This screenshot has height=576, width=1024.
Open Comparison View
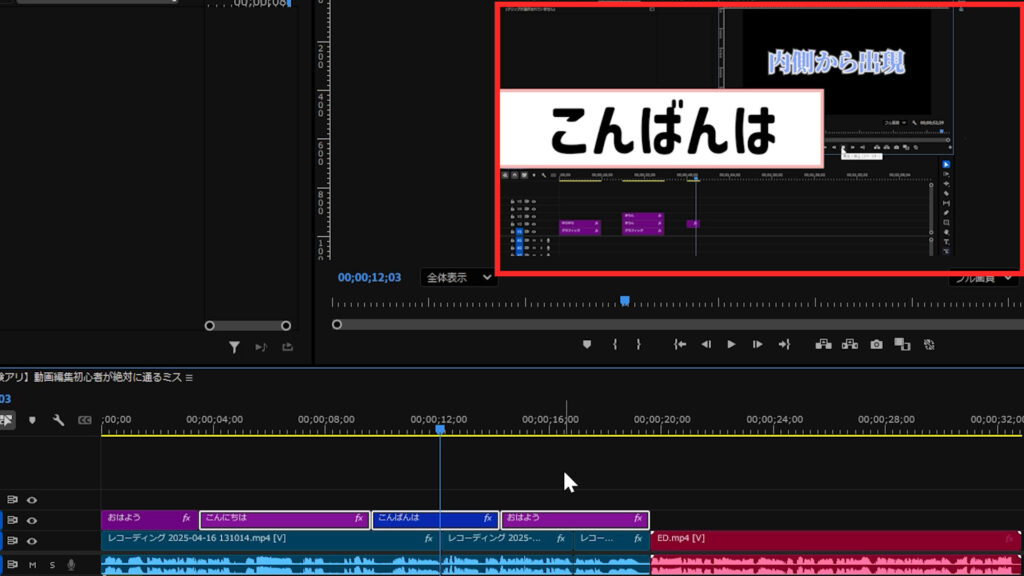click(902, 344)
